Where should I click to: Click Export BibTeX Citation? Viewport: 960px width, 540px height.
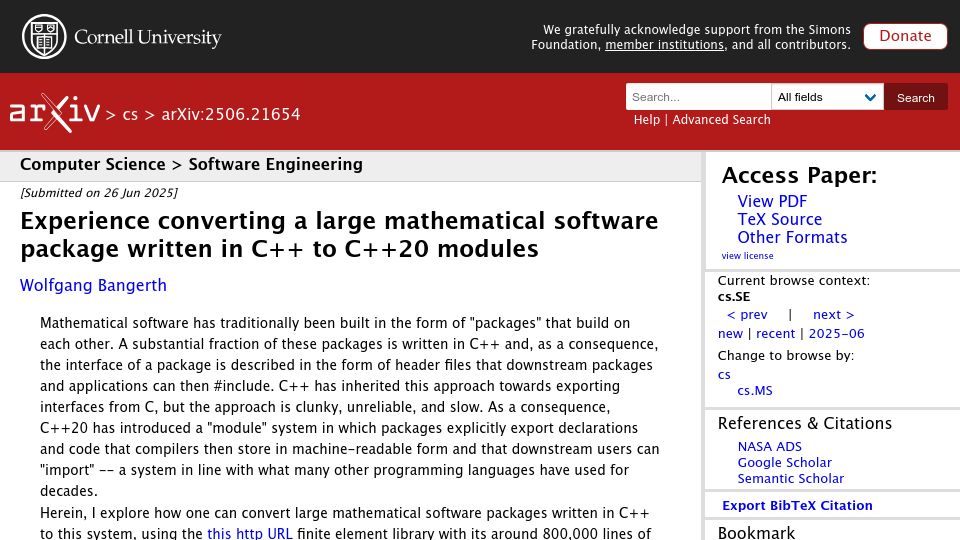pos(797,506)
